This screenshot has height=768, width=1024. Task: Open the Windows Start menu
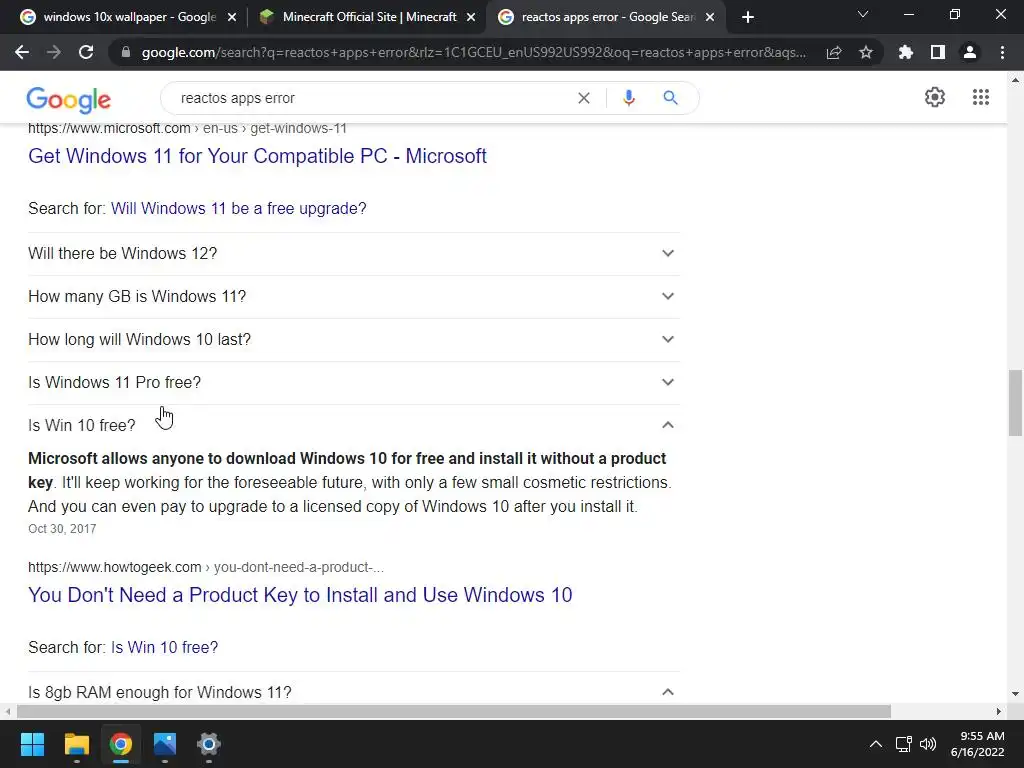tap(33, 744)
